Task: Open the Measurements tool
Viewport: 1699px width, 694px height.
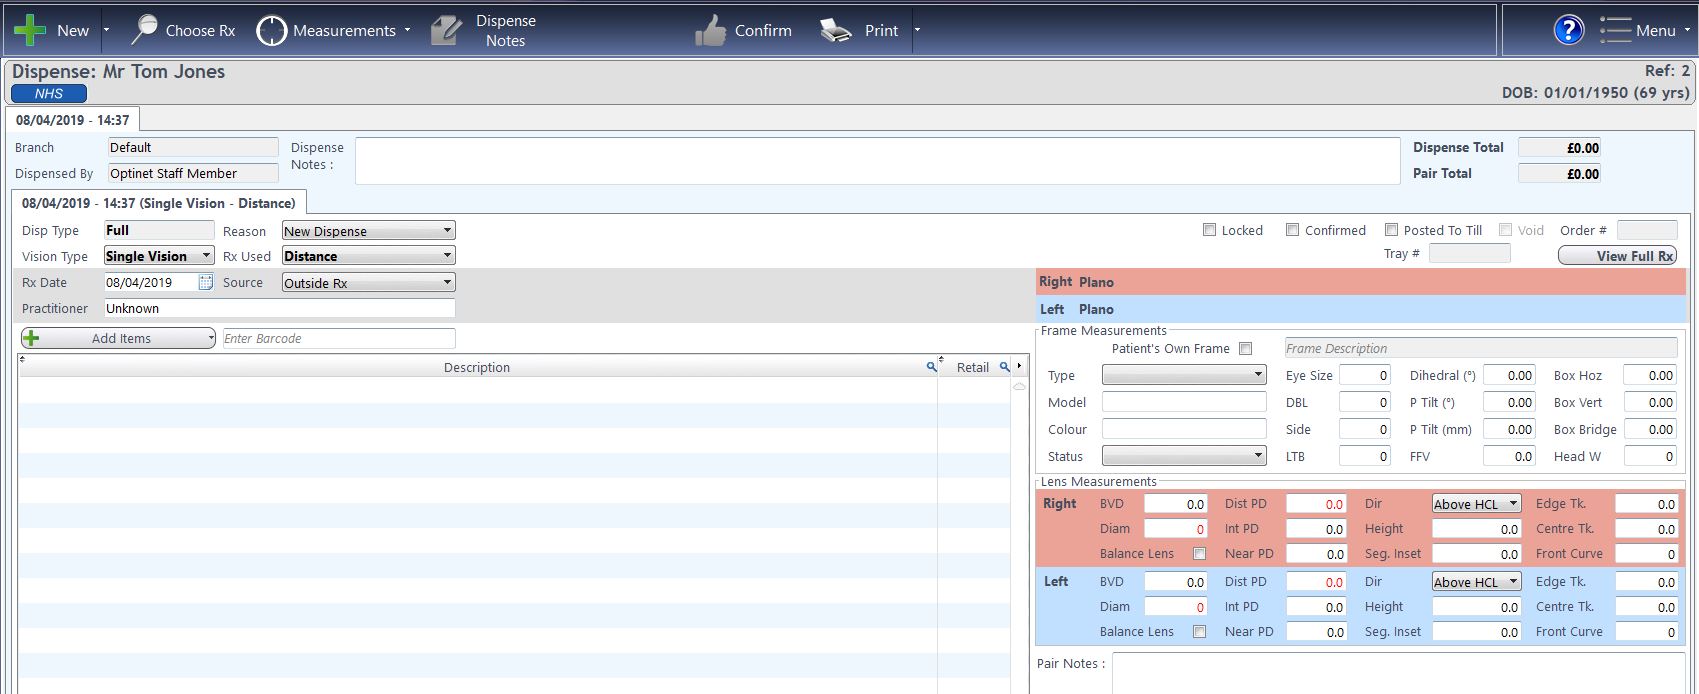Action: coord(271,31)
